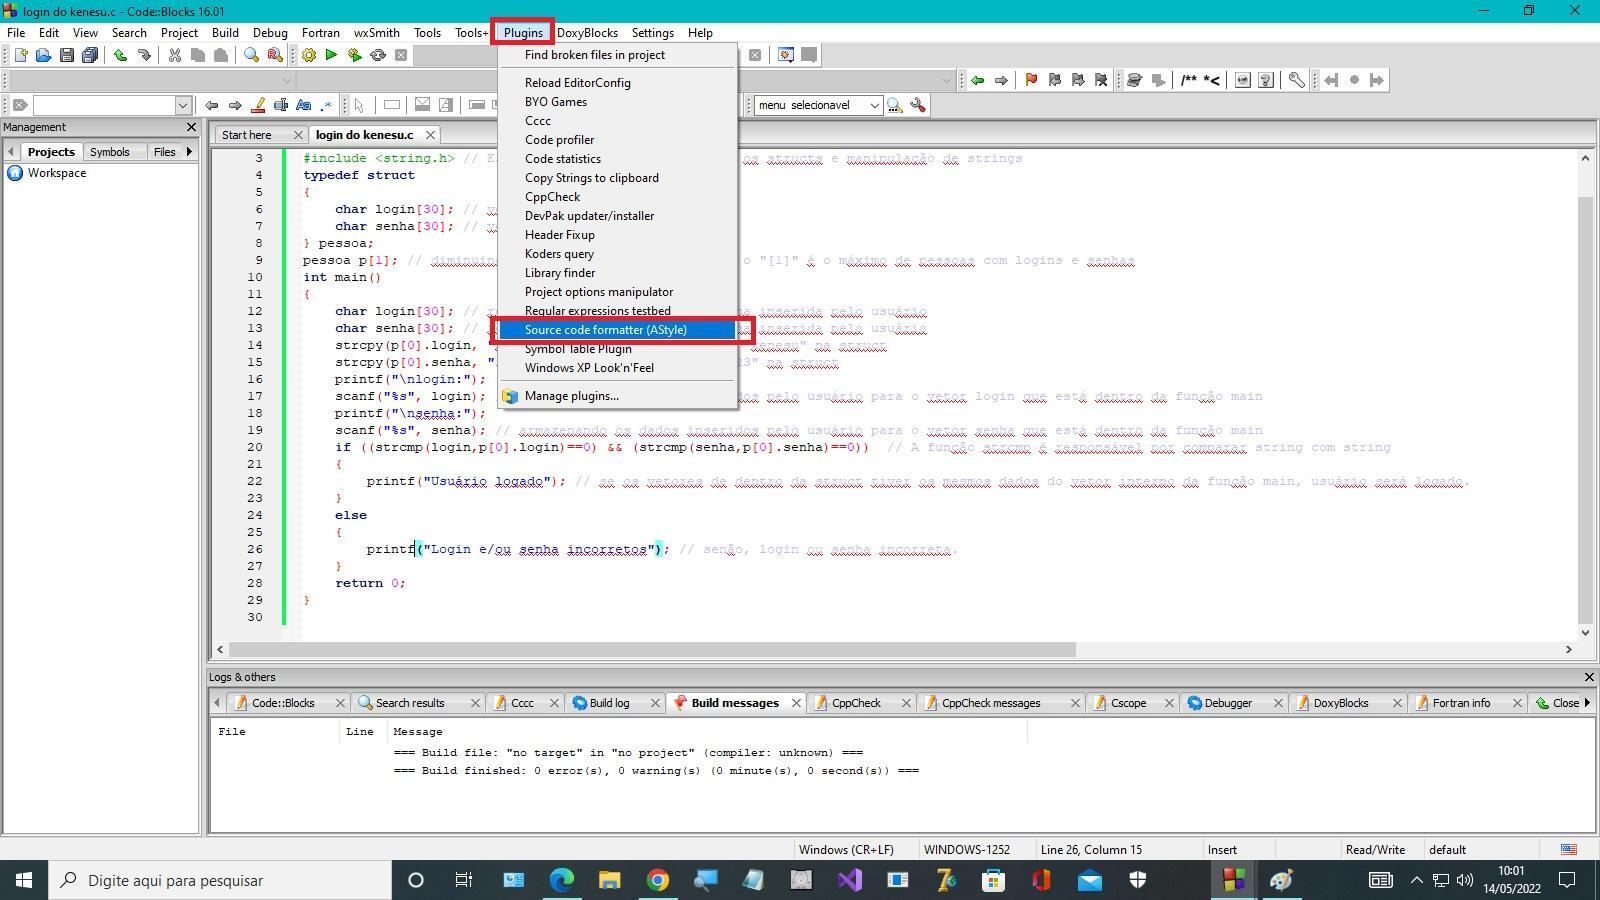
Task: Toggle regular expression search option
Action: pyautogui.click(x=326, y=105)
